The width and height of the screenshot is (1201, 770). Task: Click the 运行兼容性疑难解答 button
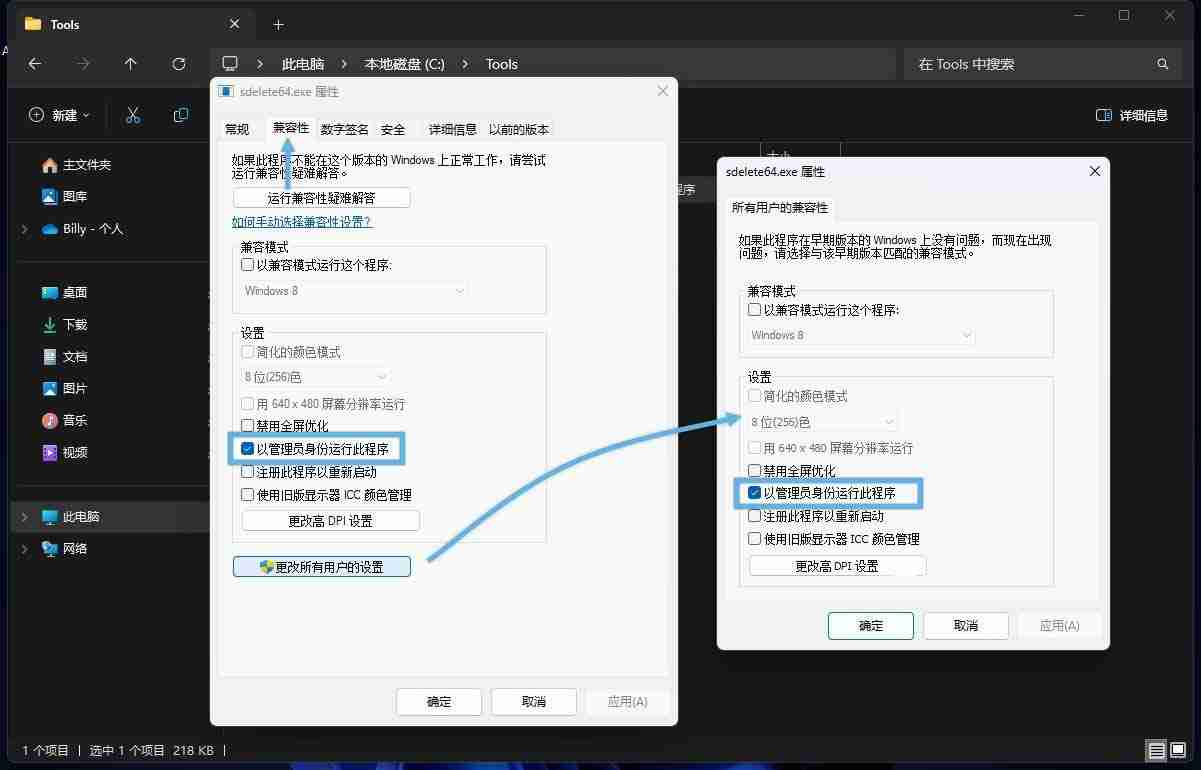point(321,197)
